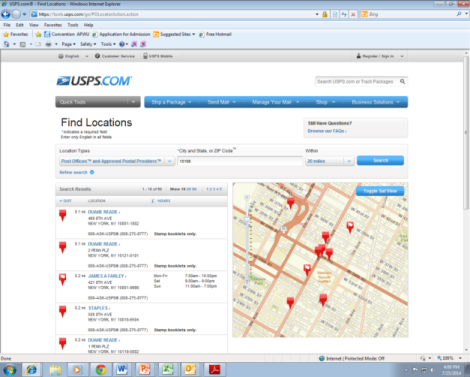This screenshot has width=470, height=377.
Task: Expand the Quick Tools dropdown
Action: 98,102
